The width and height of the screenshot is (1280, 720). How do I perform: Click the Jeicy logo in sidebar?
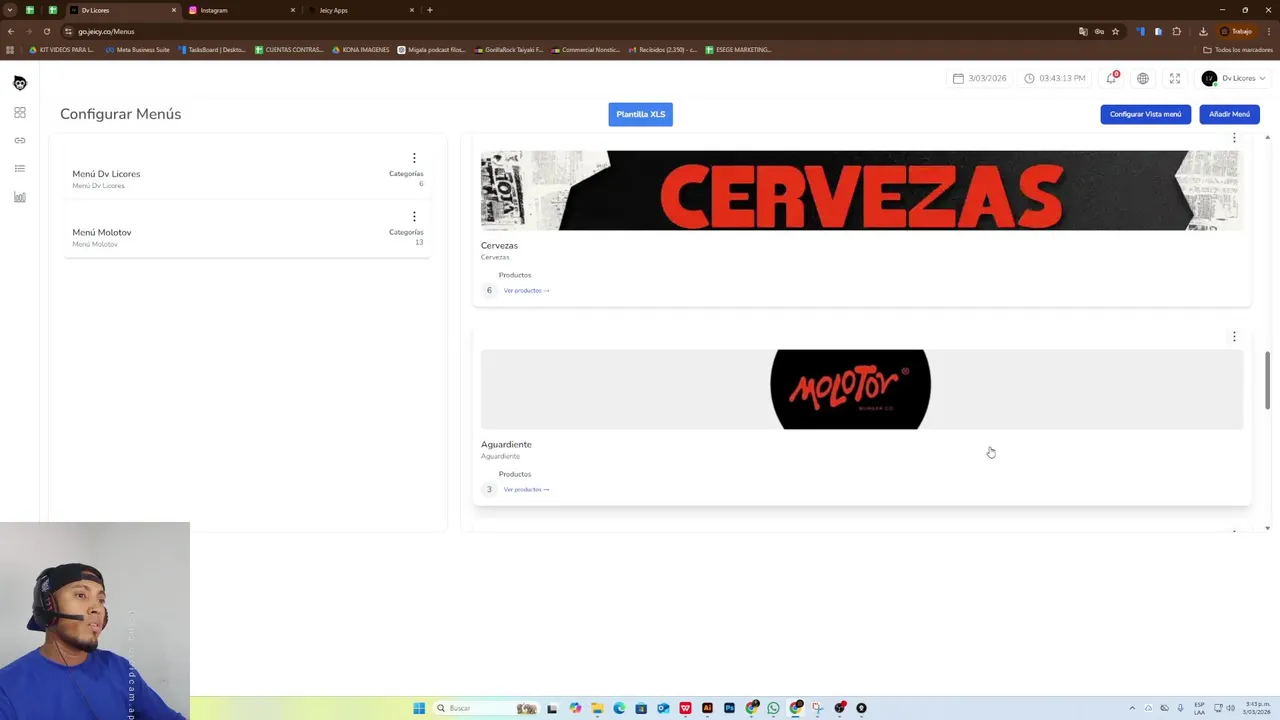[20, 83]
